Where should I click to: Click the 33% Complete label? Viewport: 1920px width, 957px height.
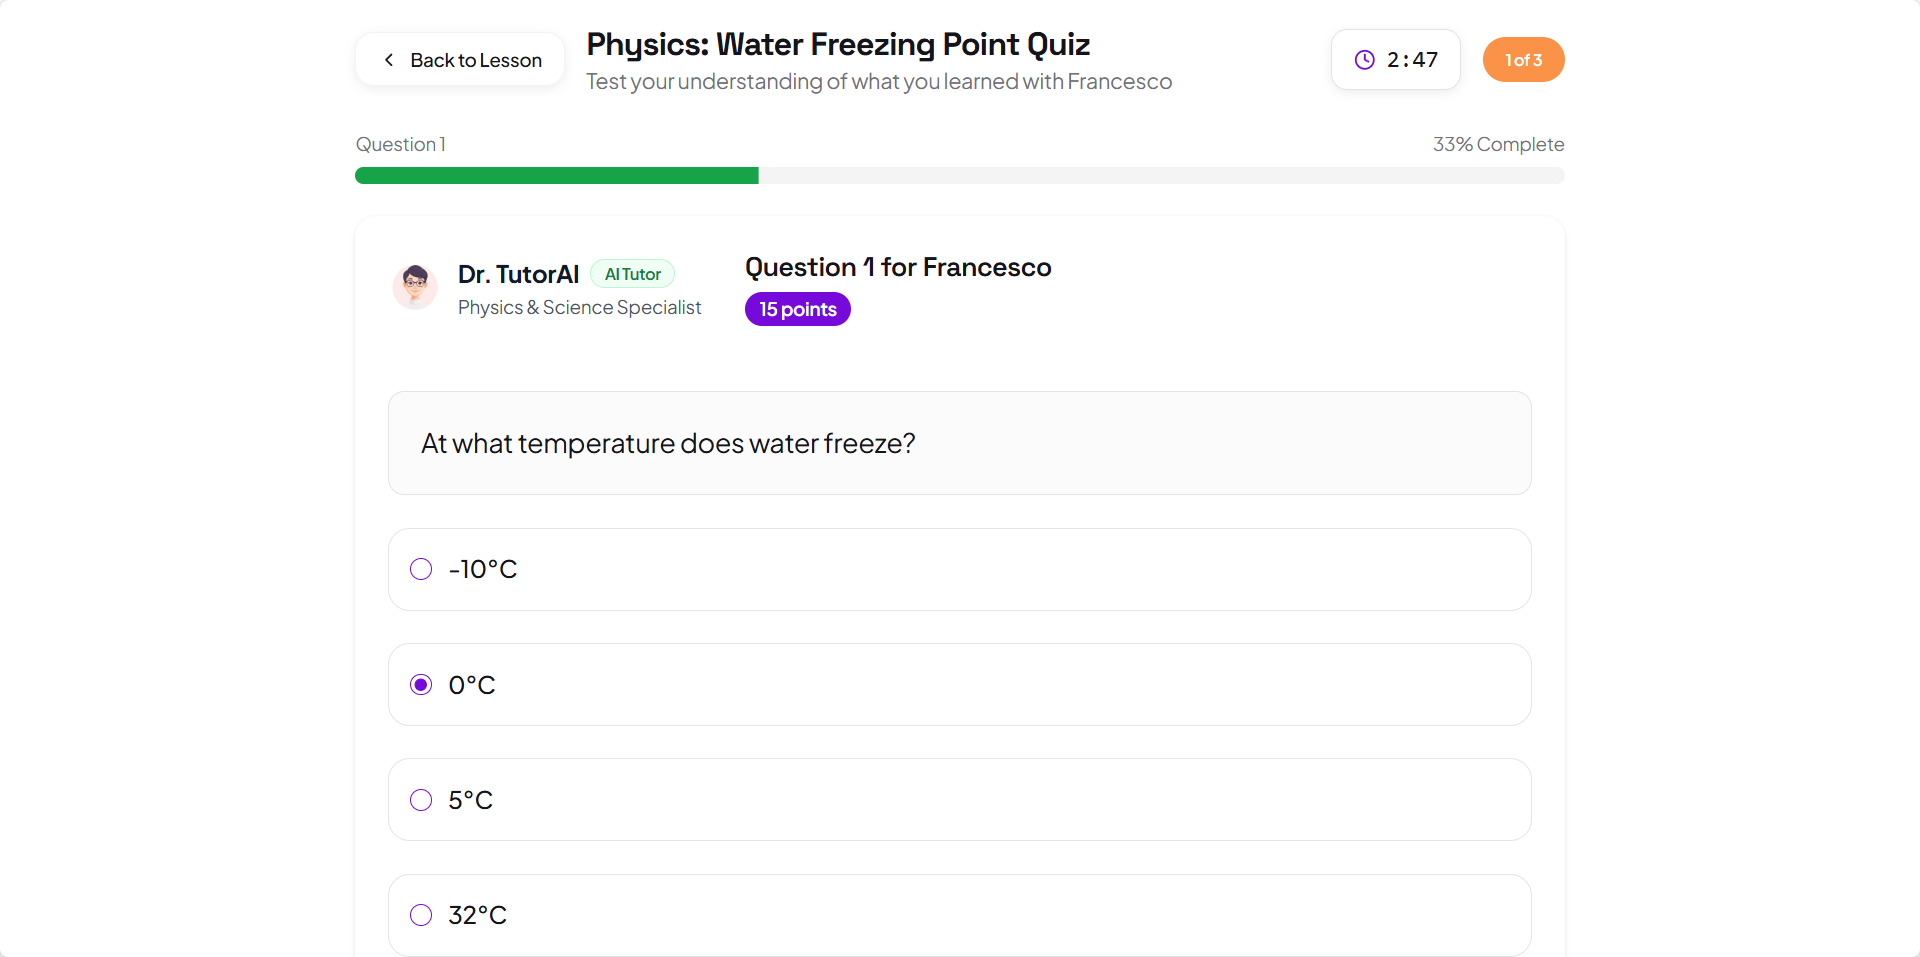point(1497,144)
